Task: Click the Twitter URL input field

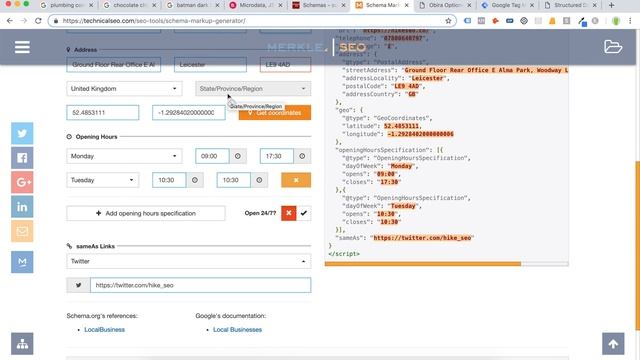Action: (200, 285)
